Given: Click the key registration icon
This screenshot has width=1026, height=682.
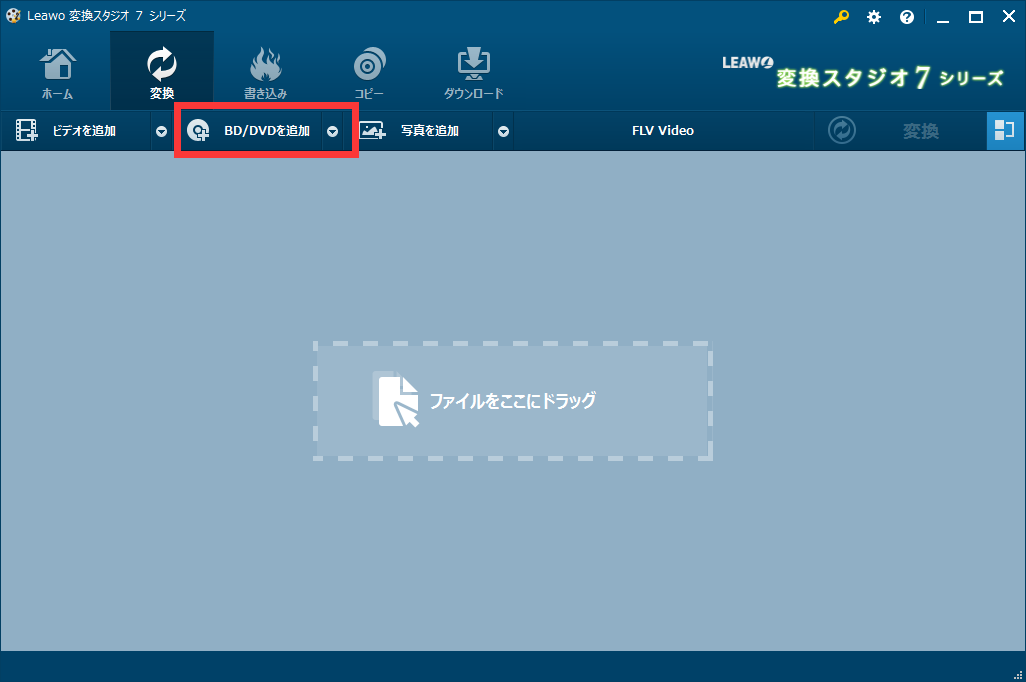Looking at the screenshot, I should (841, 17).
